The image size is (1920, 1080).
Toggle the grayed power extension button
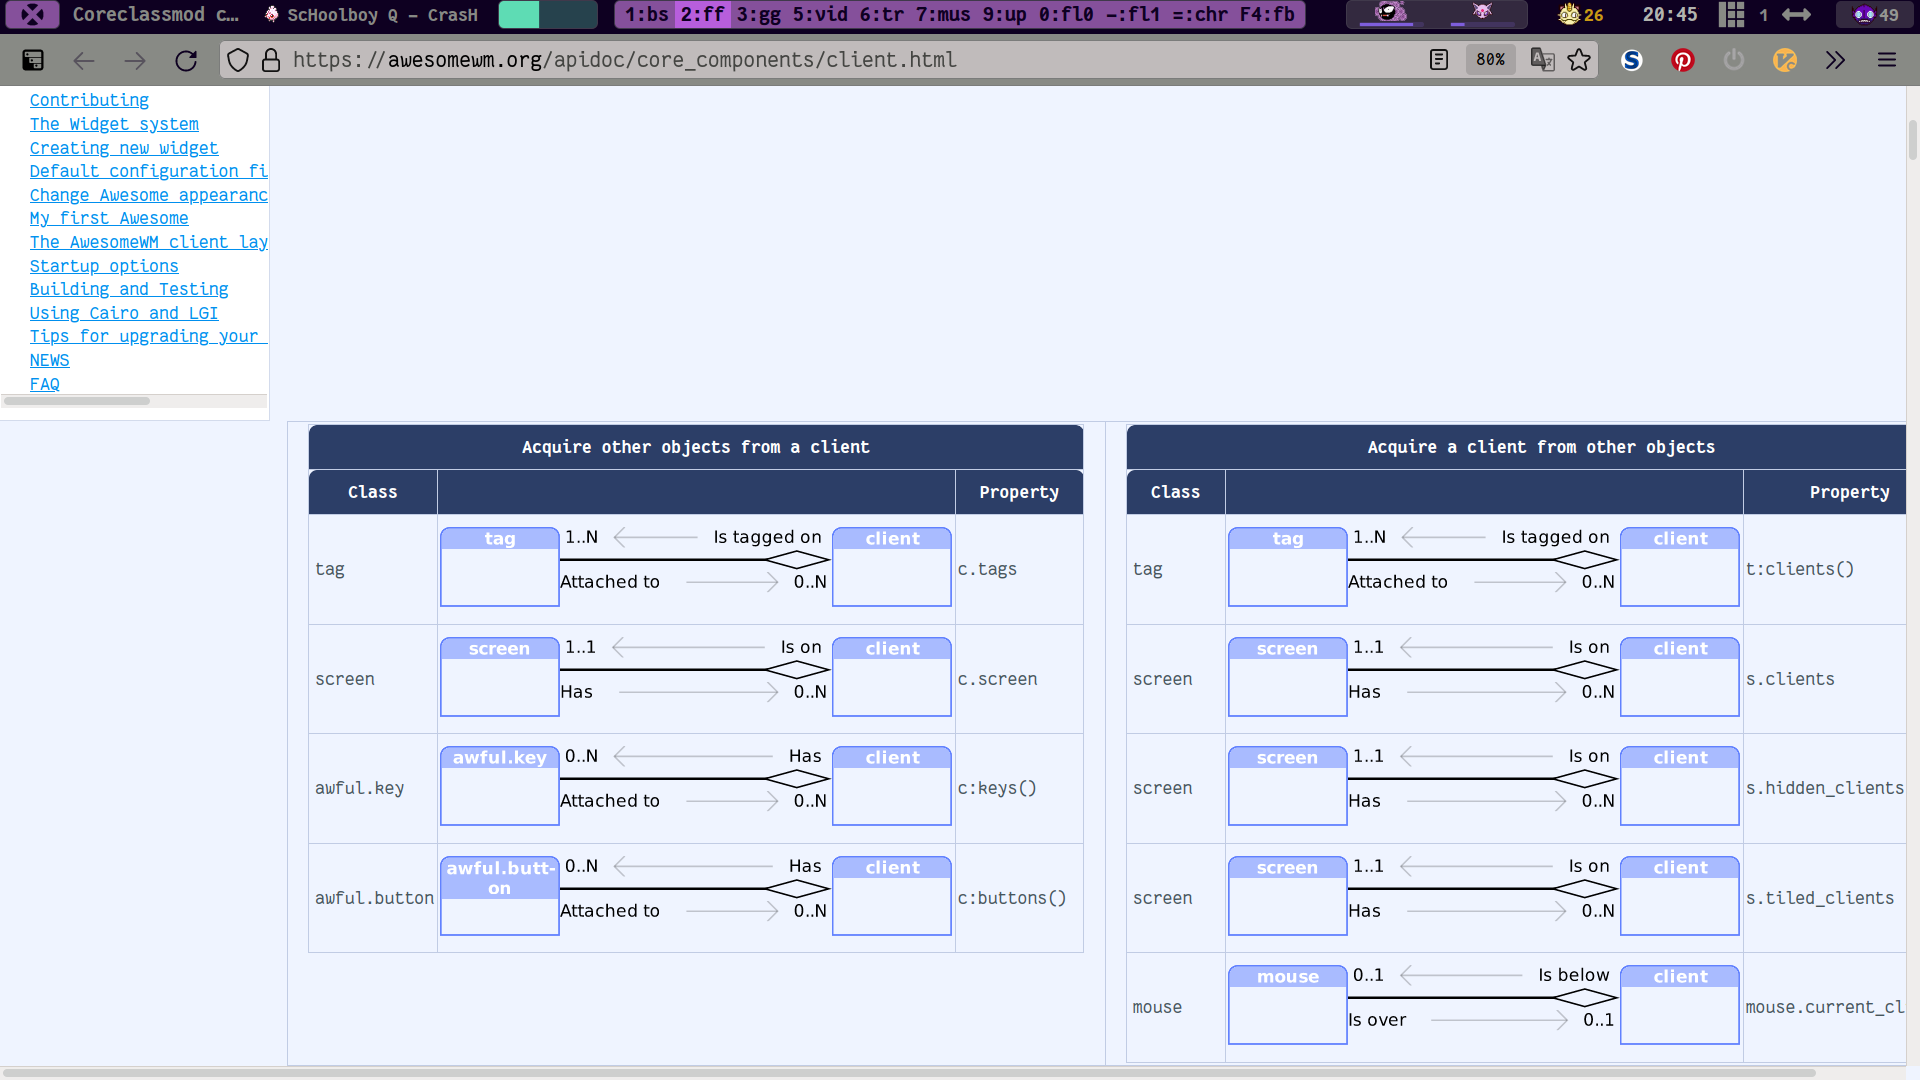click(1734, 60)
